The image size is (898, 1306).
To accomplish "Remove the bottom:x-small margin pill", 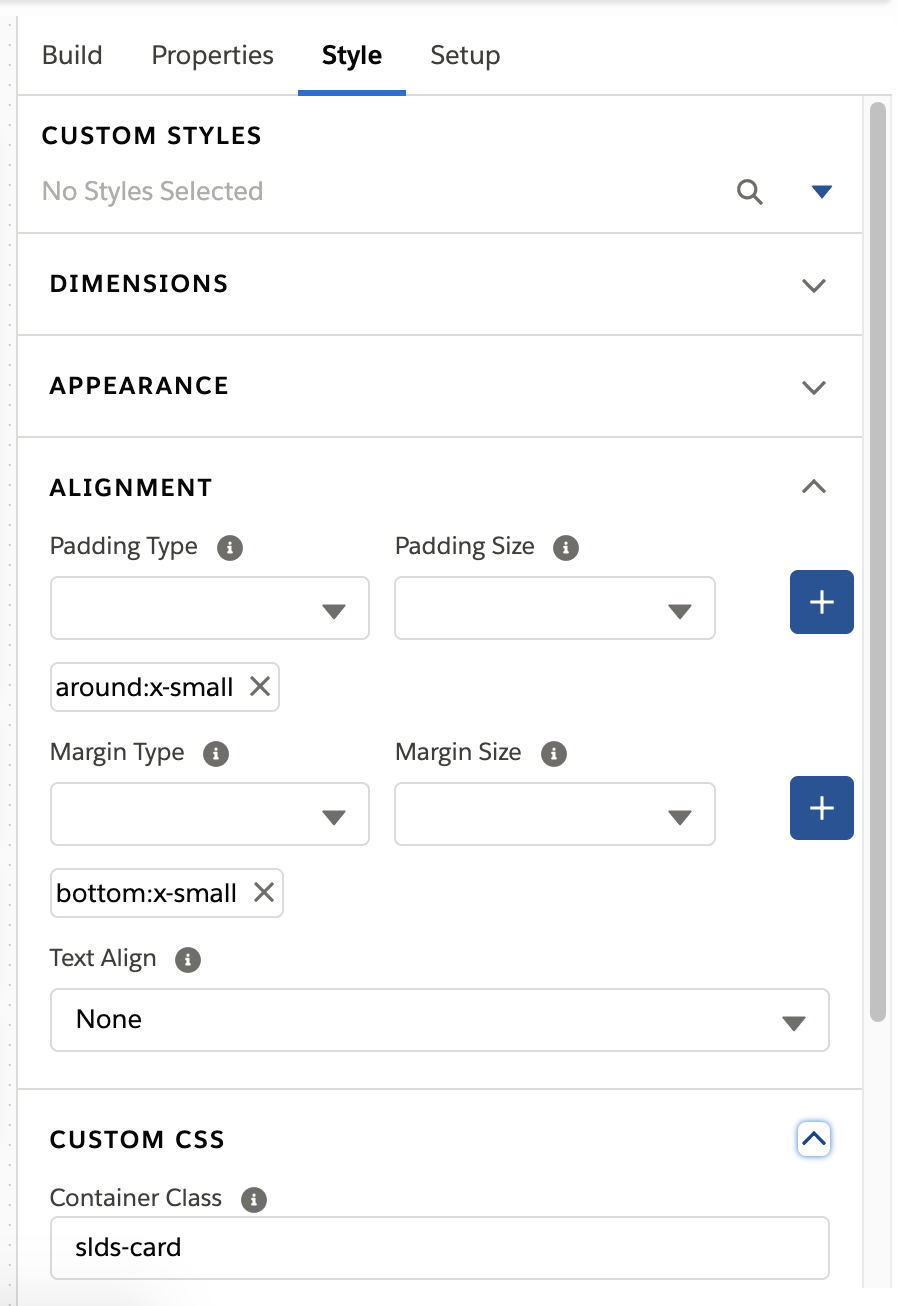I will pyautogui.click(x=263, y=893).
